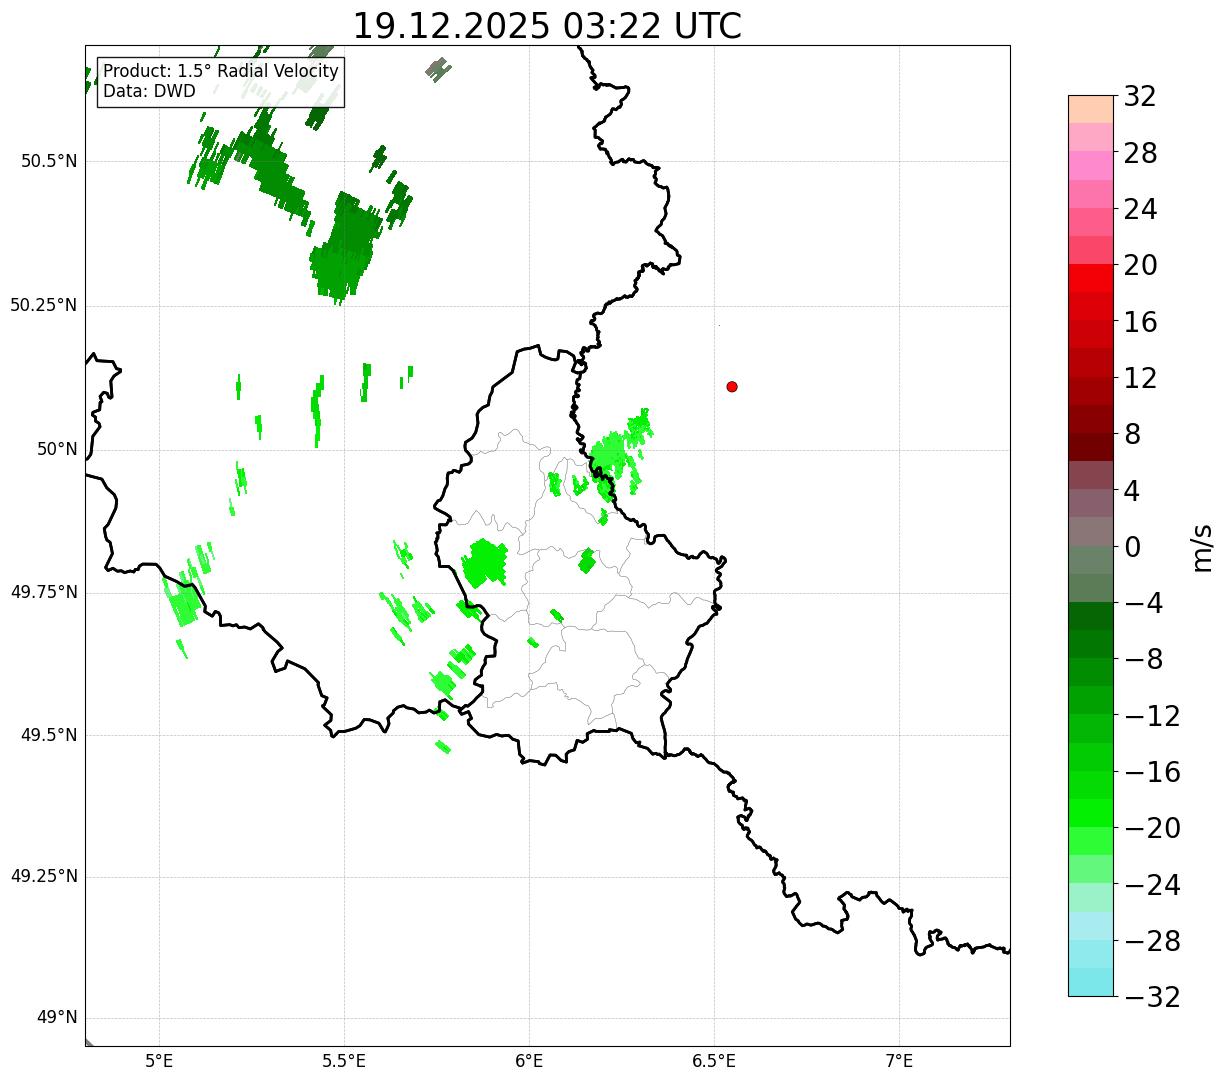Click the 49°N latitude label
This screenshot has width=1225, height=1081.
click(57, 1019)
